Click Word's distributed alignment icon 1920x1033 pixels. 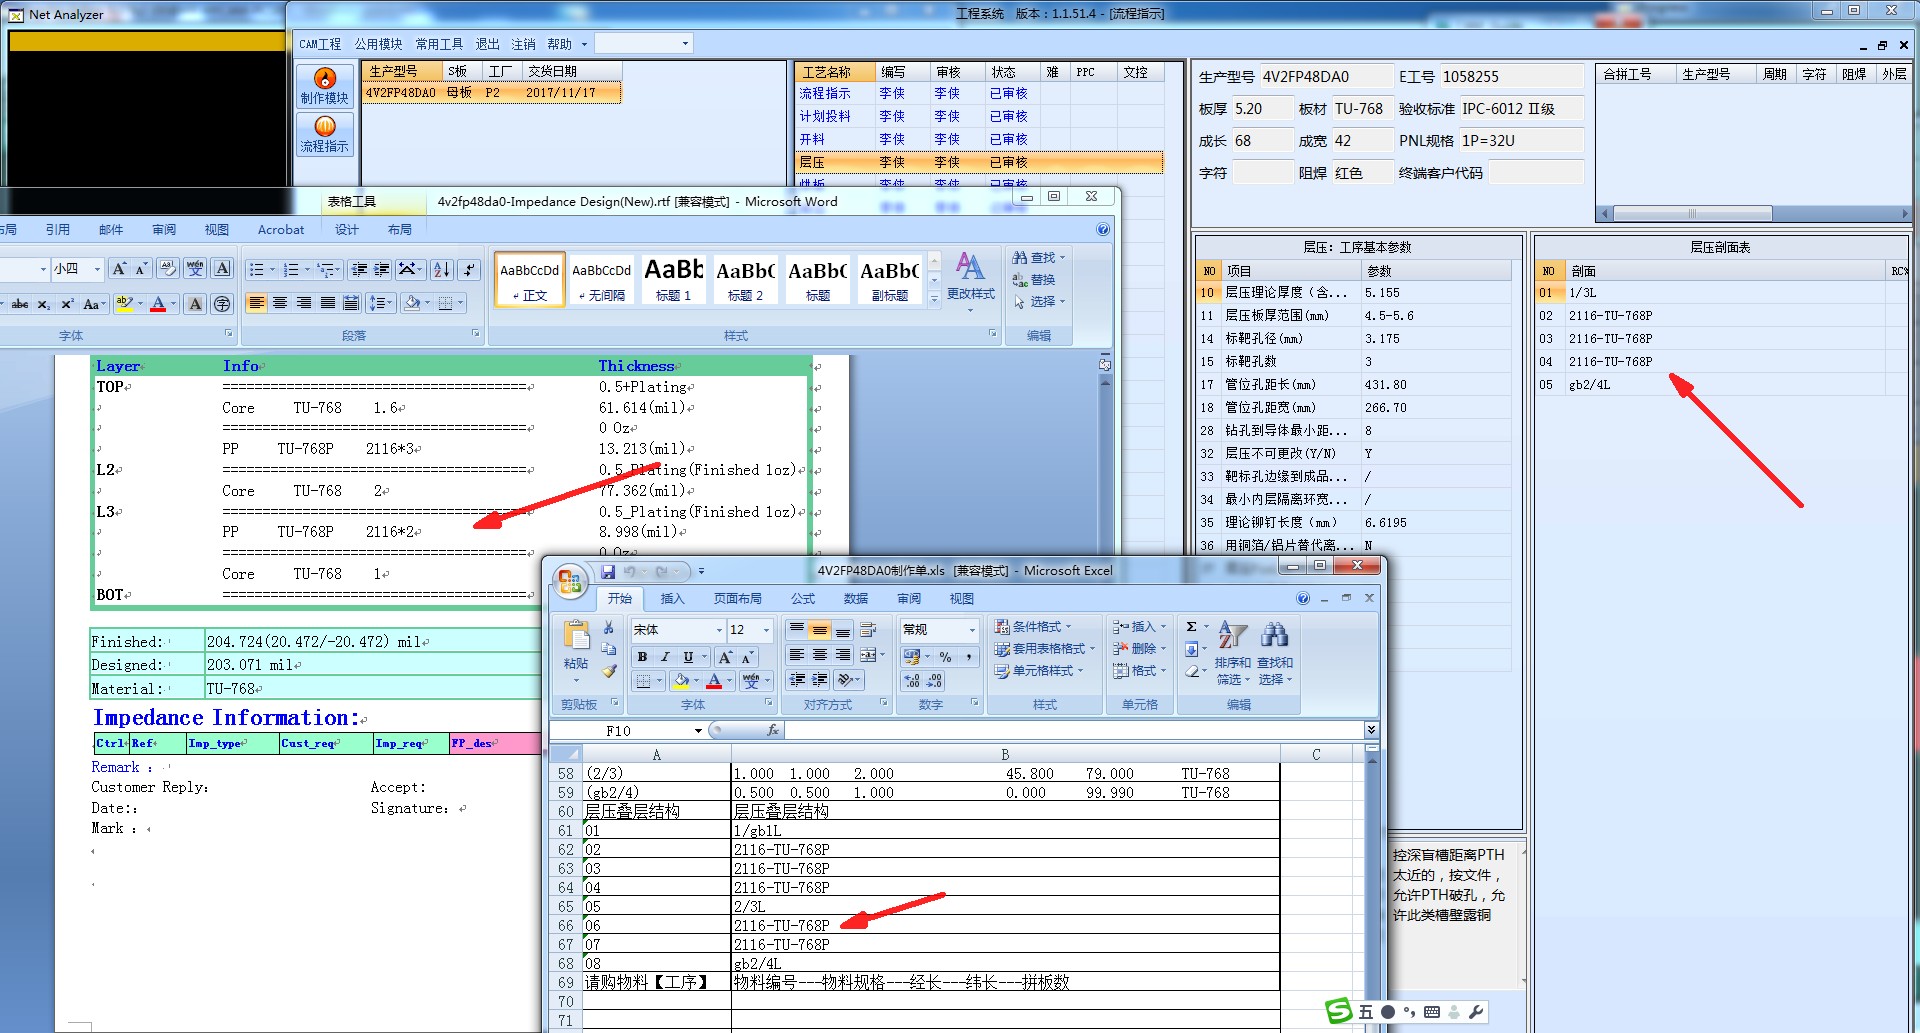(x=351, y=303)
